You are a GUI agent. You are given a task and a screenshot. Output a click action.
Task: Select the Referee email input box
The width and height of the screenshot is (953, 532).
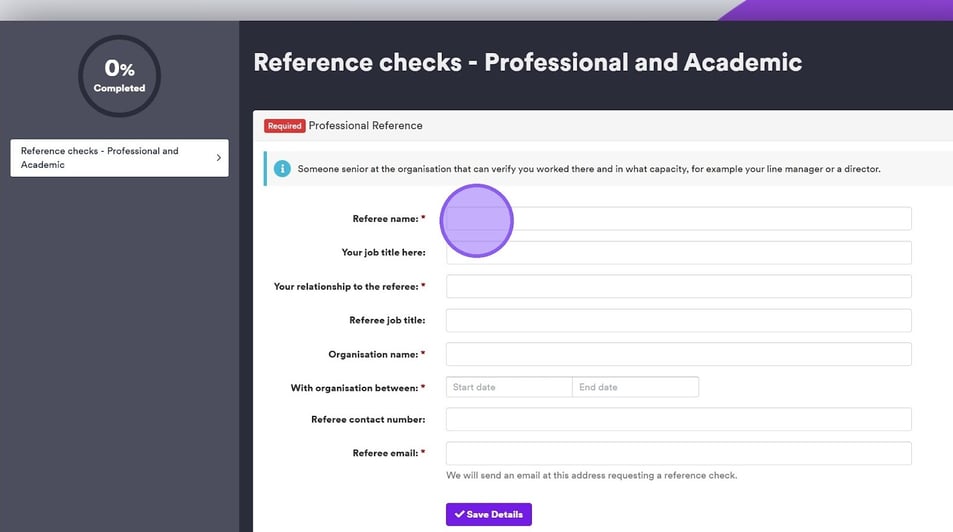[678, 453]
